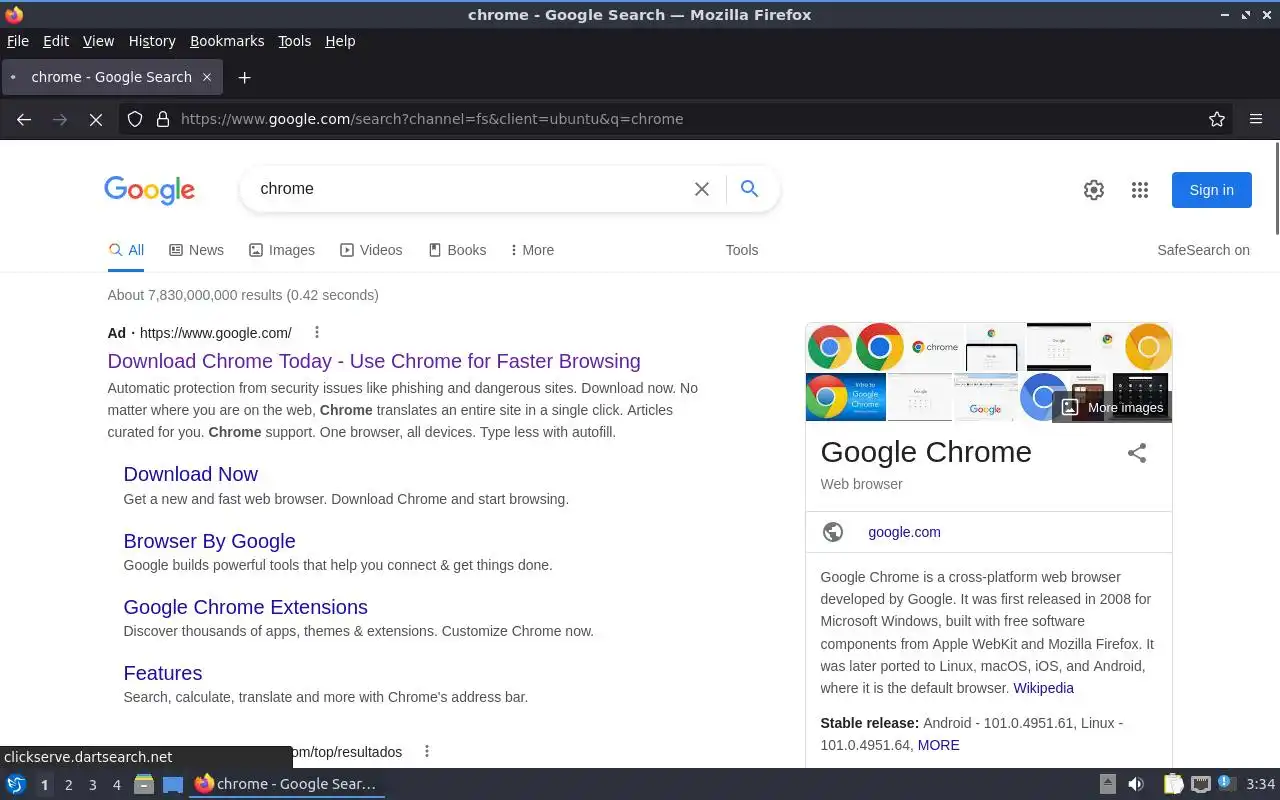
Task: Open the Download Now sitelink
Action: 190,474
